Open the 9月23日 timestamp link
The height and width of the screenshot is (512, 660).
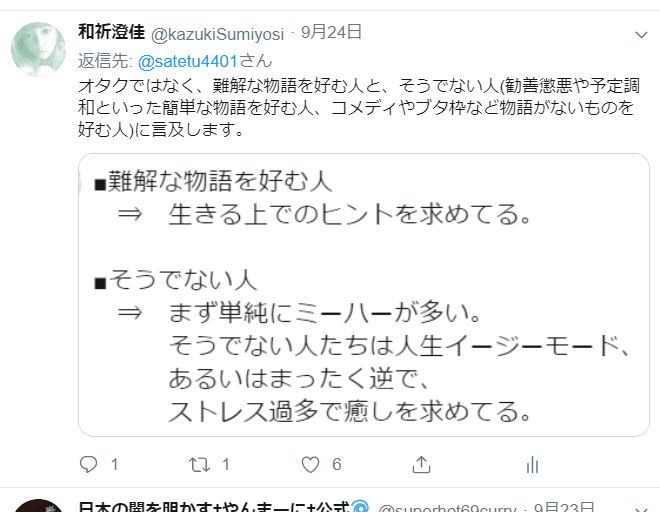pyautogui.click(x=564, y=507)
